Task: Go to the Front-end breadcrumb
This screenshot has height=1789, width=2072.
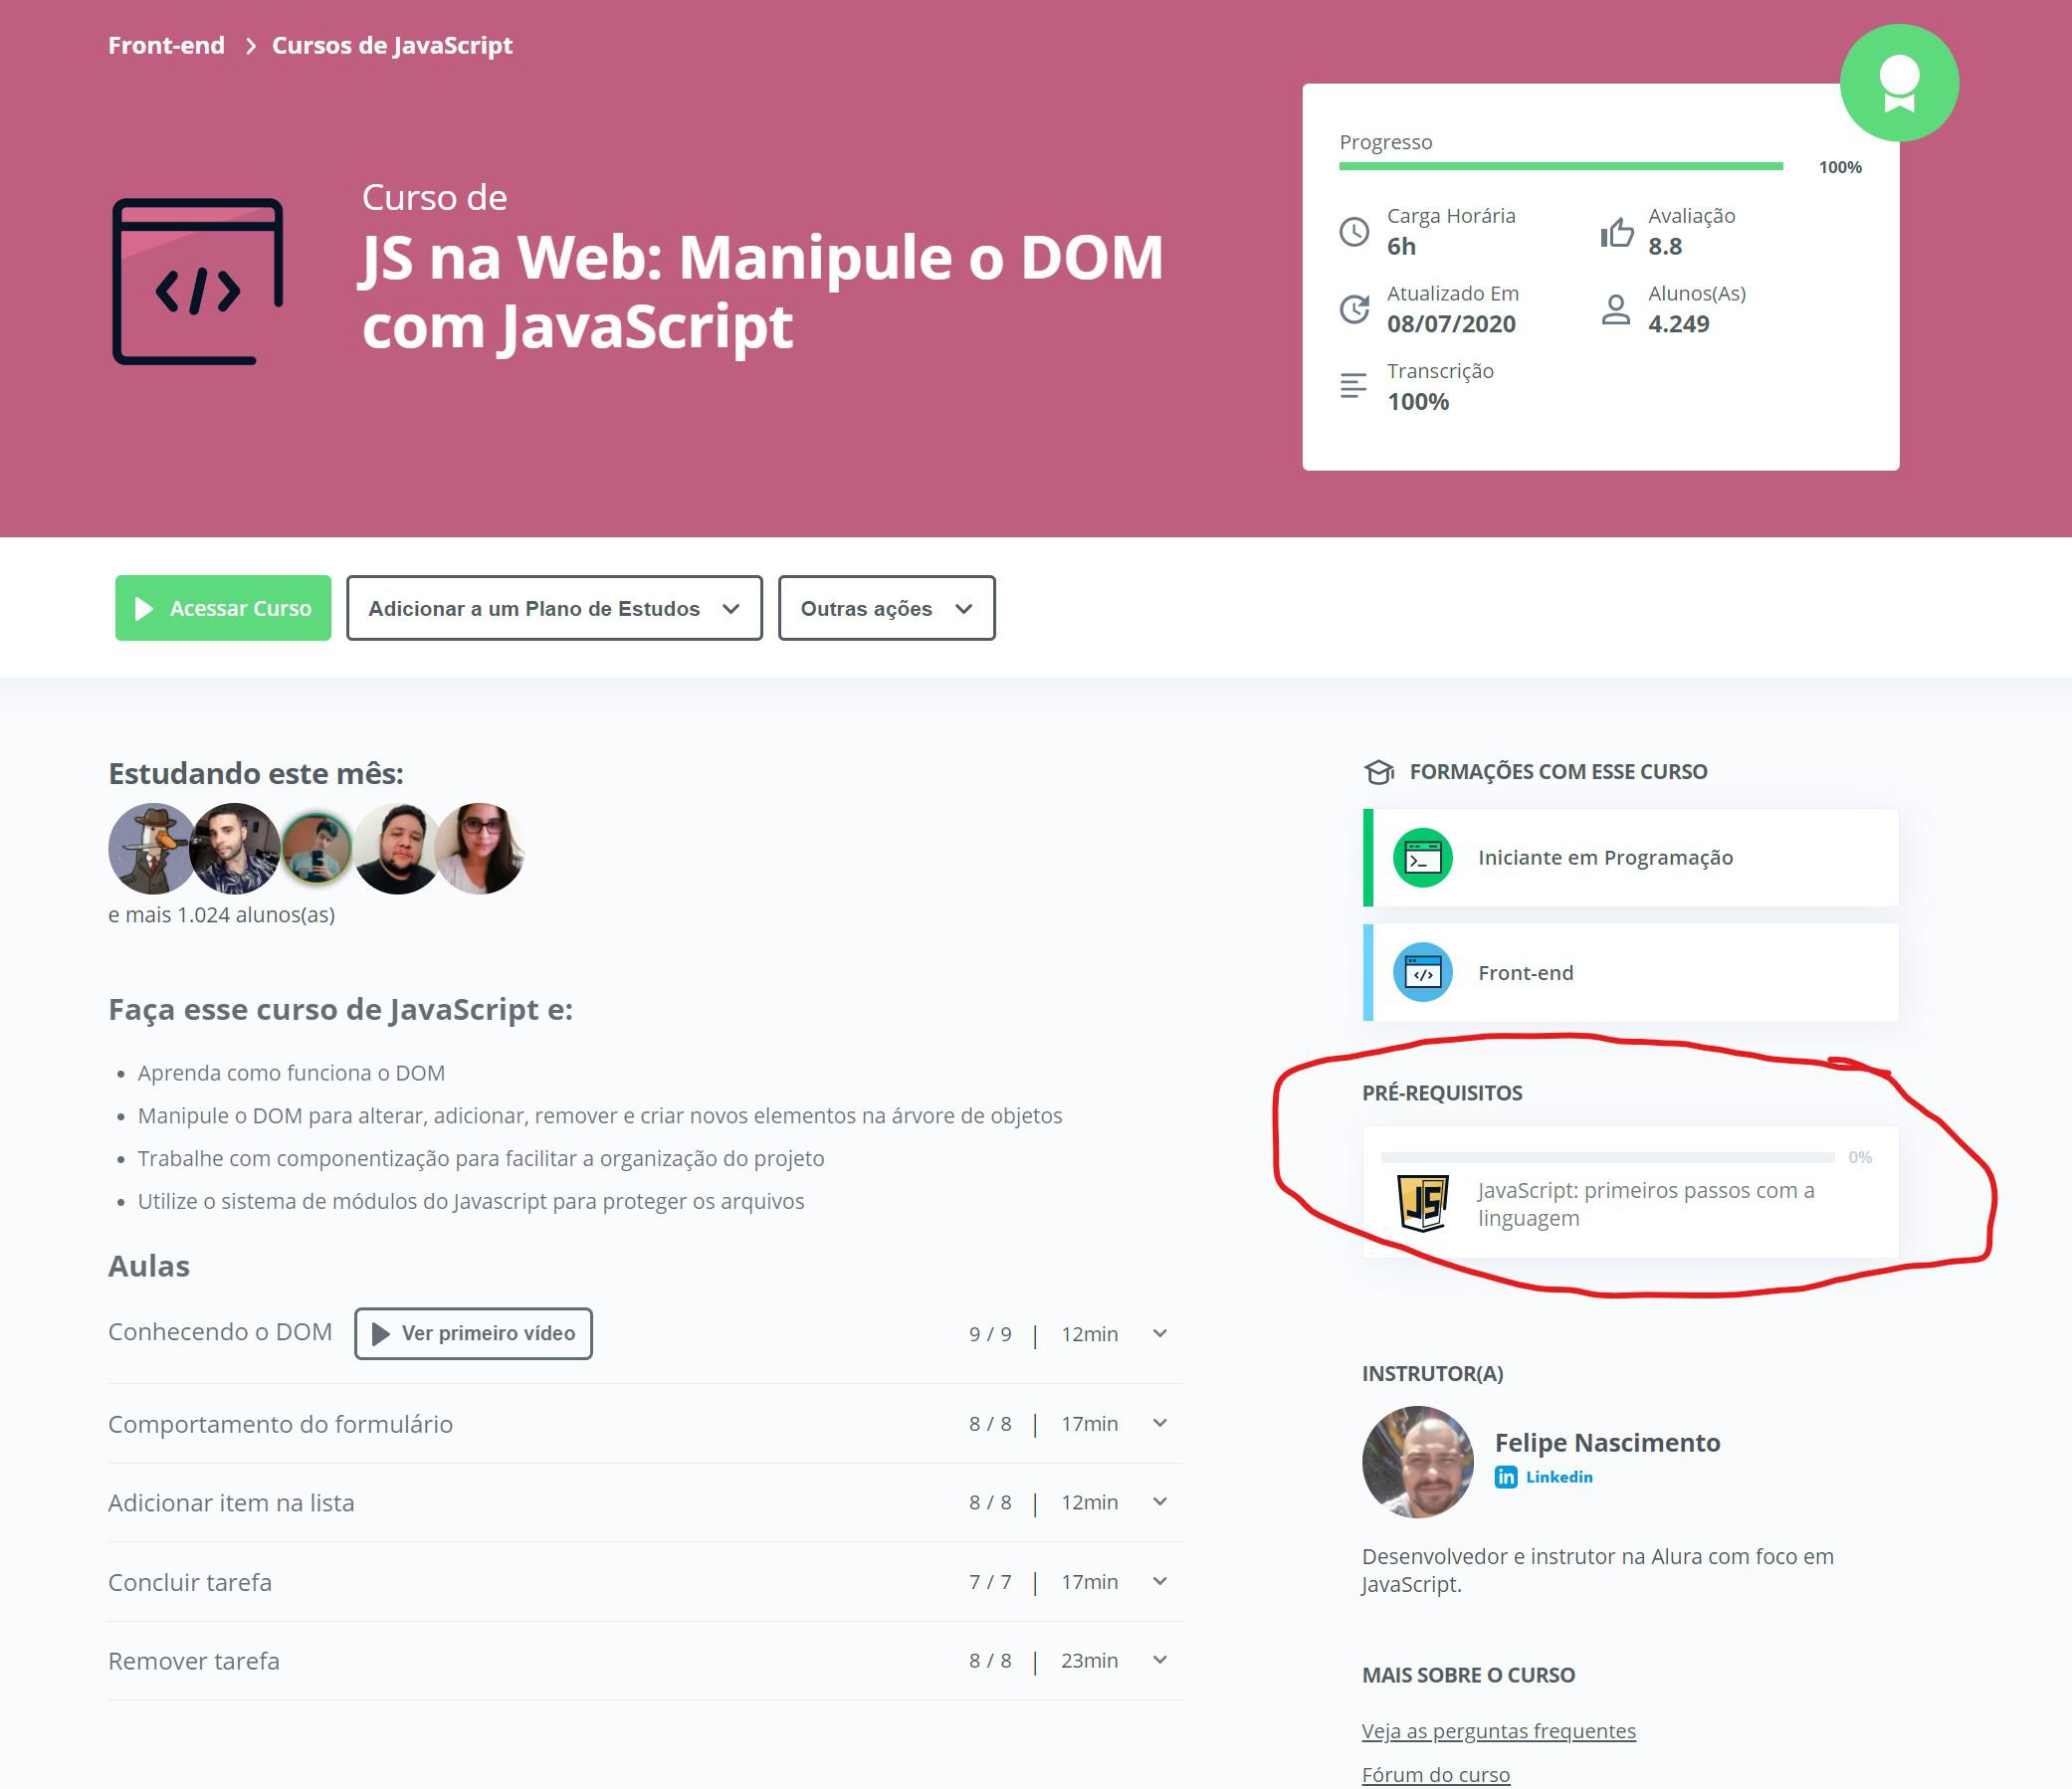Action: click(x=166, y=46)
